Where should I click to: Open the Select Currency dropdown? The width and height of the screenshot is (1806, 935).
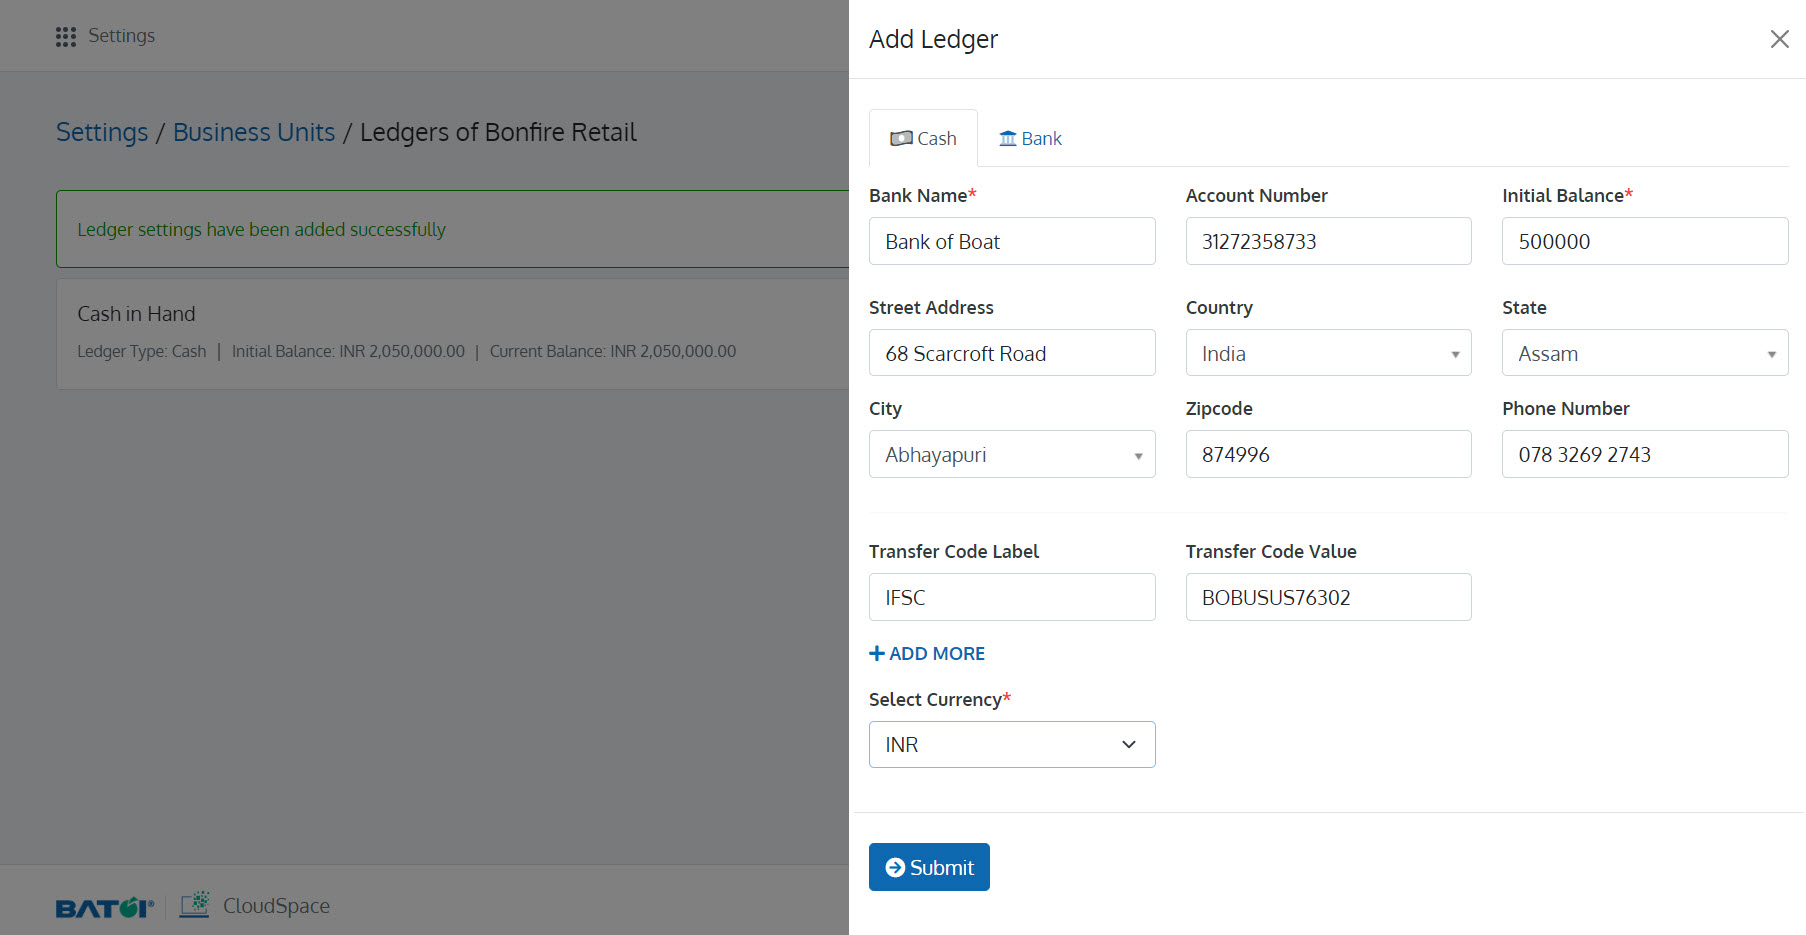pyautogui.click(x=1012, y=744)
